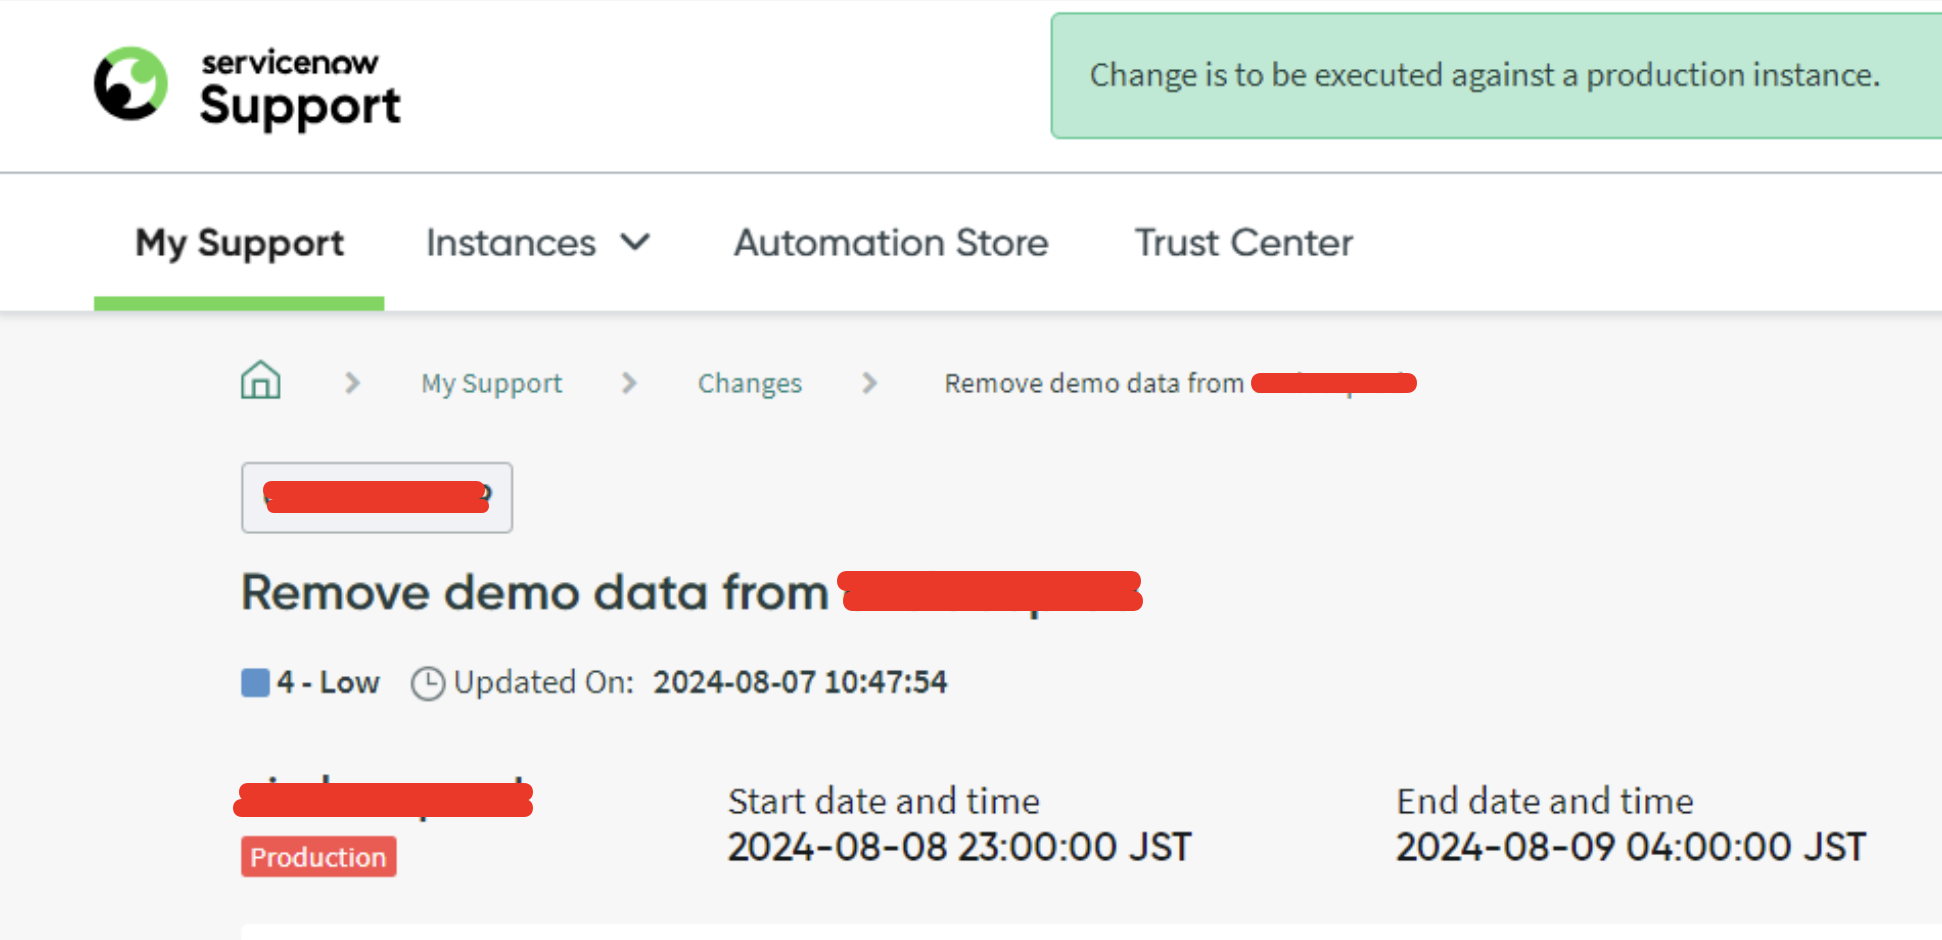The image size is (1942, 940).
Task: Open the My Support tab
Action: 239,243
